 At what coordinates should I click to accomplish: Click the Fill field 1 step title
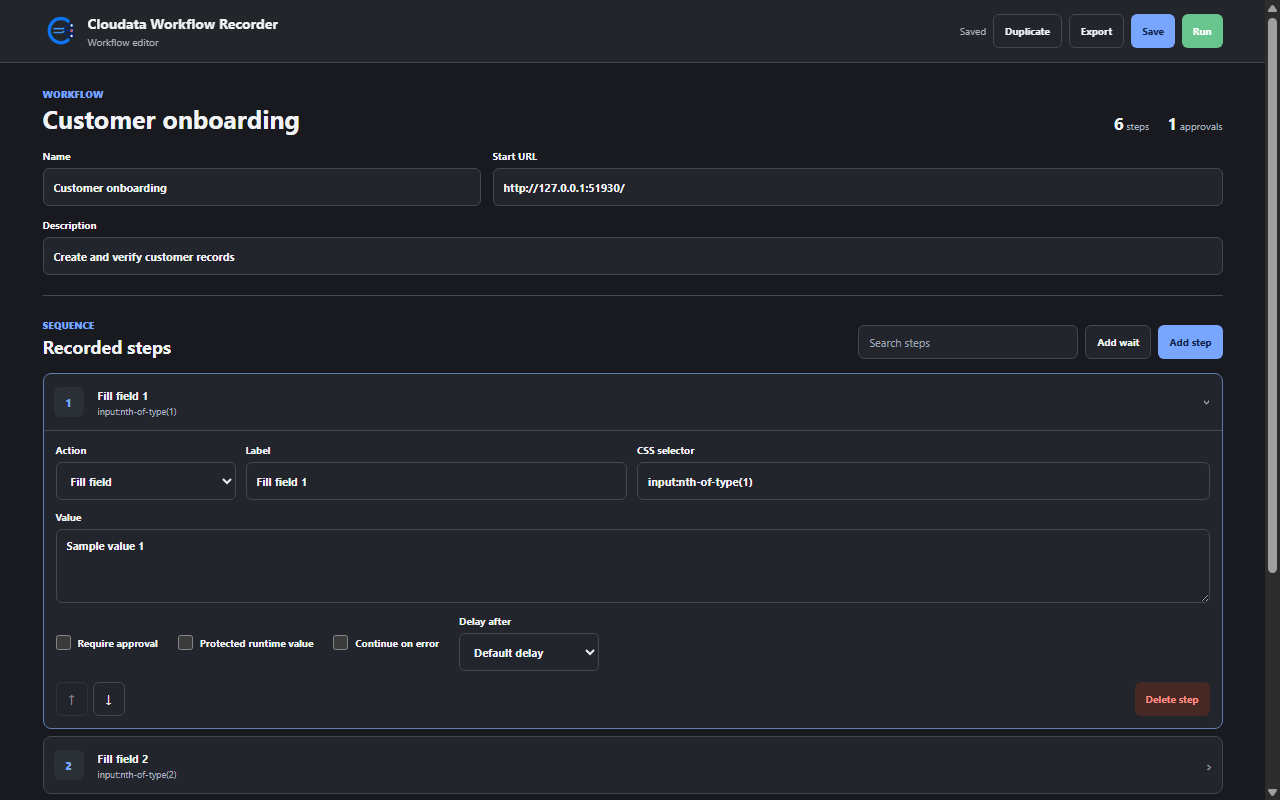click(123, 396)
